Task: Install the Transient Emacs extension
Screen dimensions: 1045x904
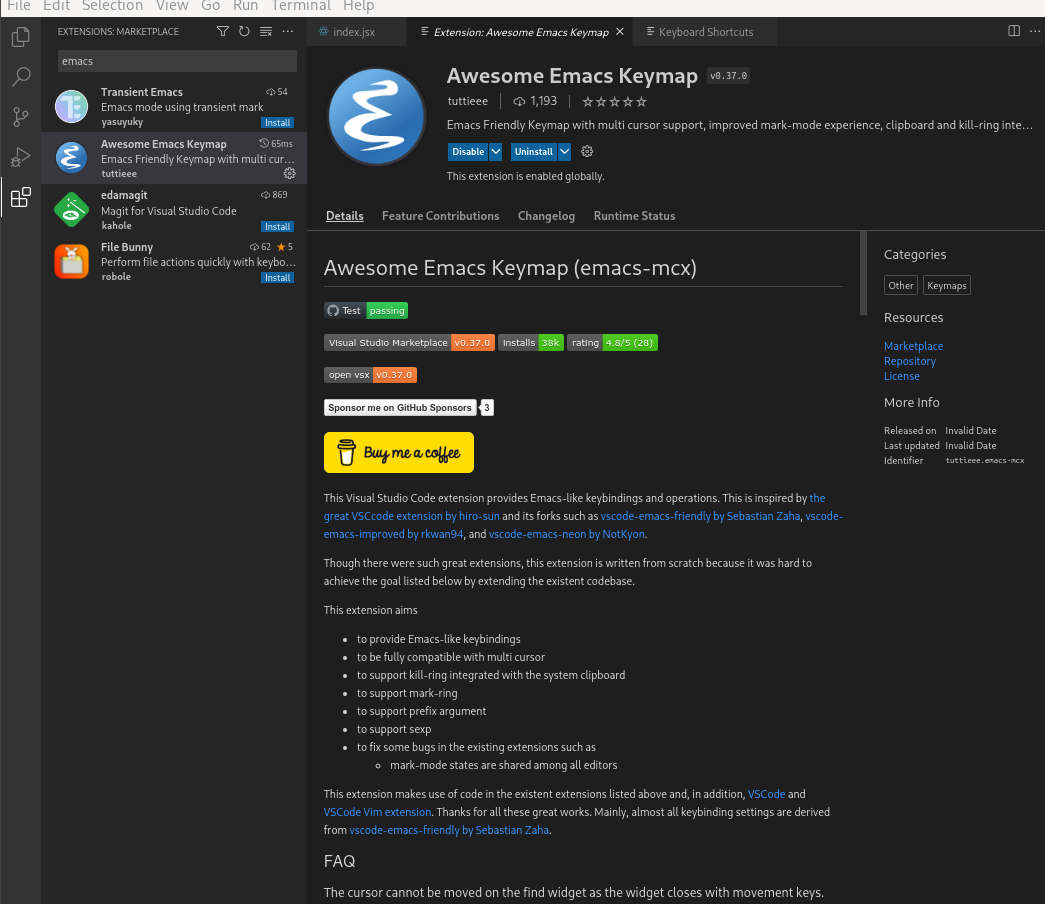Action: coord(277,123)
